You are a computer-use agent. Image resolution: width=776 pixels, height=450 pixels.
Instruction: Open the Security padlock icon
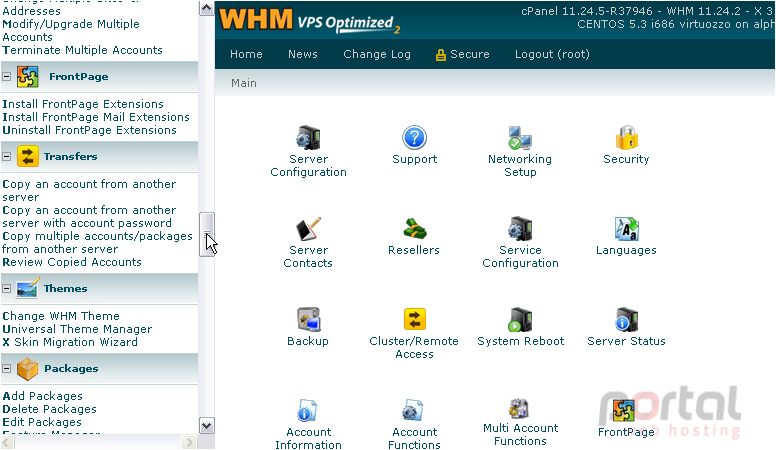(626, 138)
